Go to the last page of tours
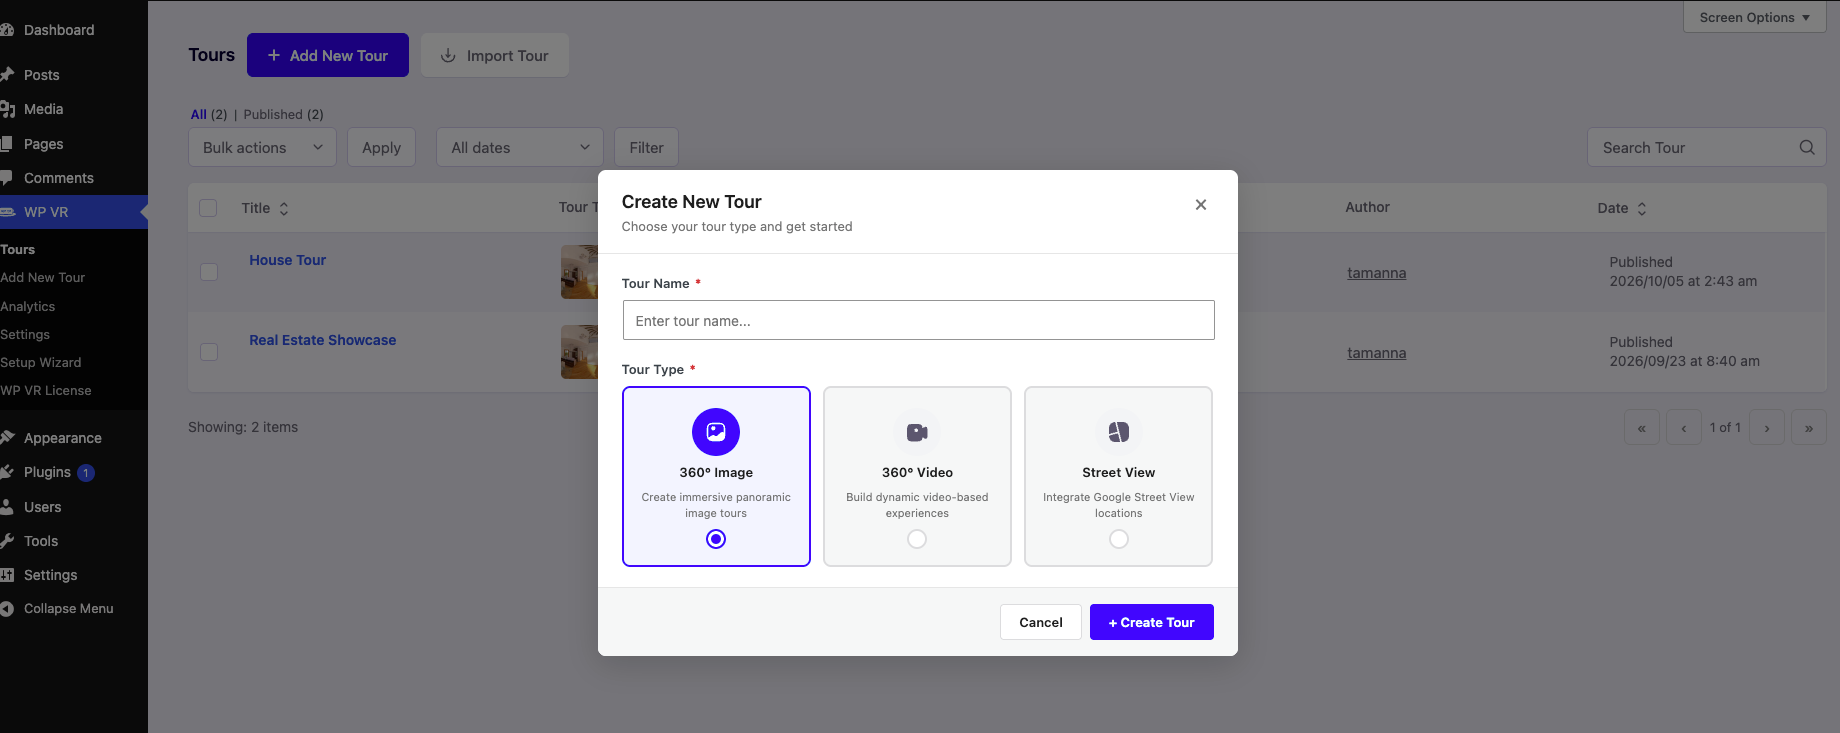The width and height of the screenshot is (1840, 733). [1809, 427]
